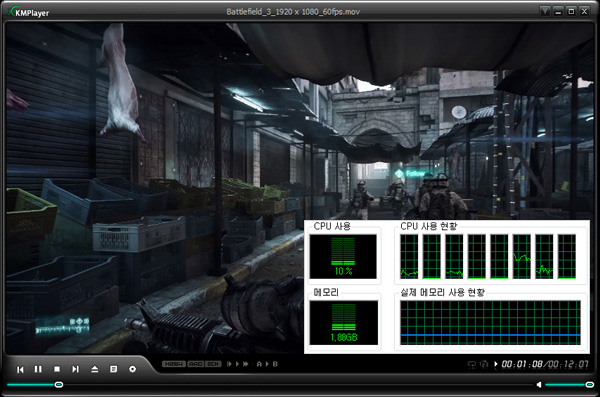This screenshot has width=600, height=397.
Task: Pause the video playback
Action: click(x=38, y=369)
